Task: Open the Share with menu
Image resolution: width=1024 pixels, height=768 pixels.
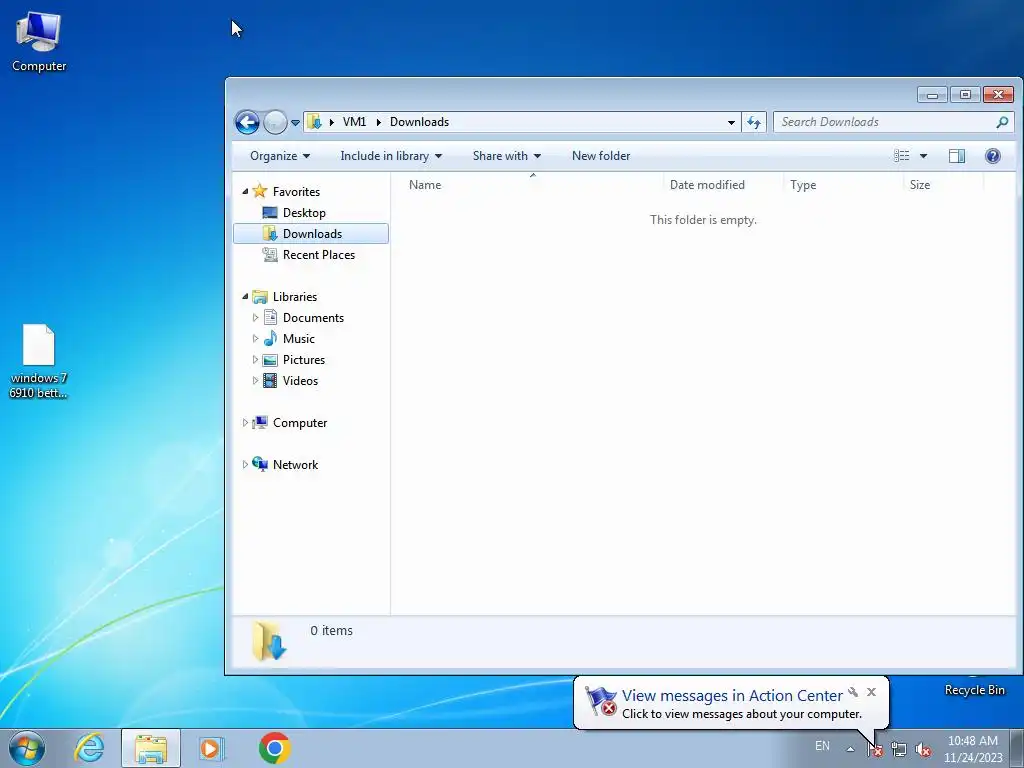Action: click(507, 156)
